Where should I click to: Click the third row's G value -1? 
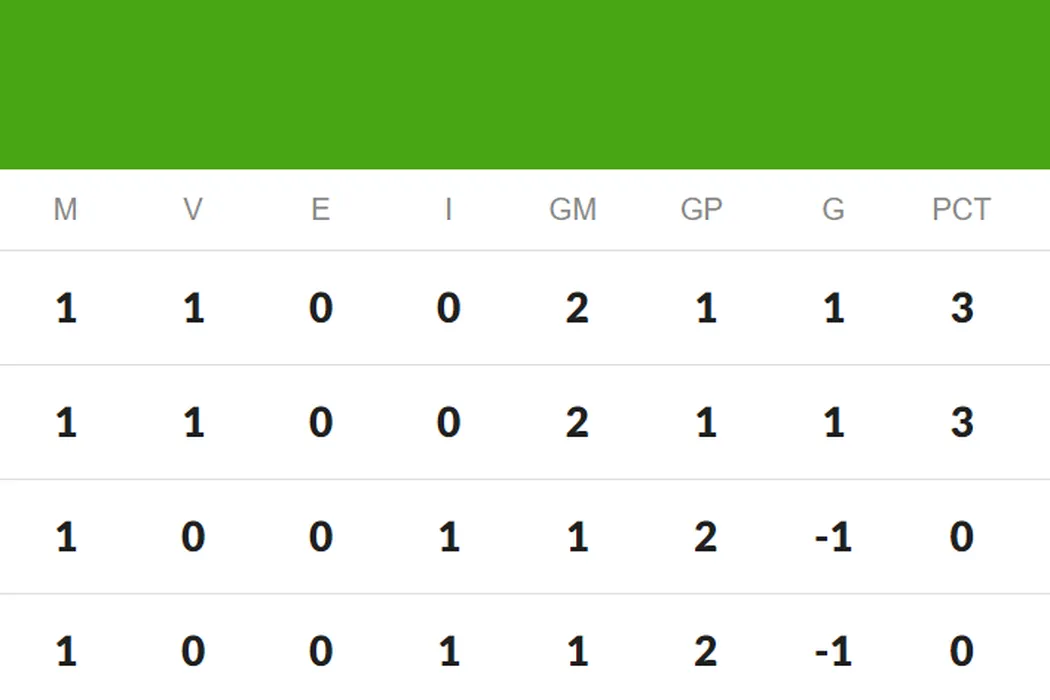(832, 538)
